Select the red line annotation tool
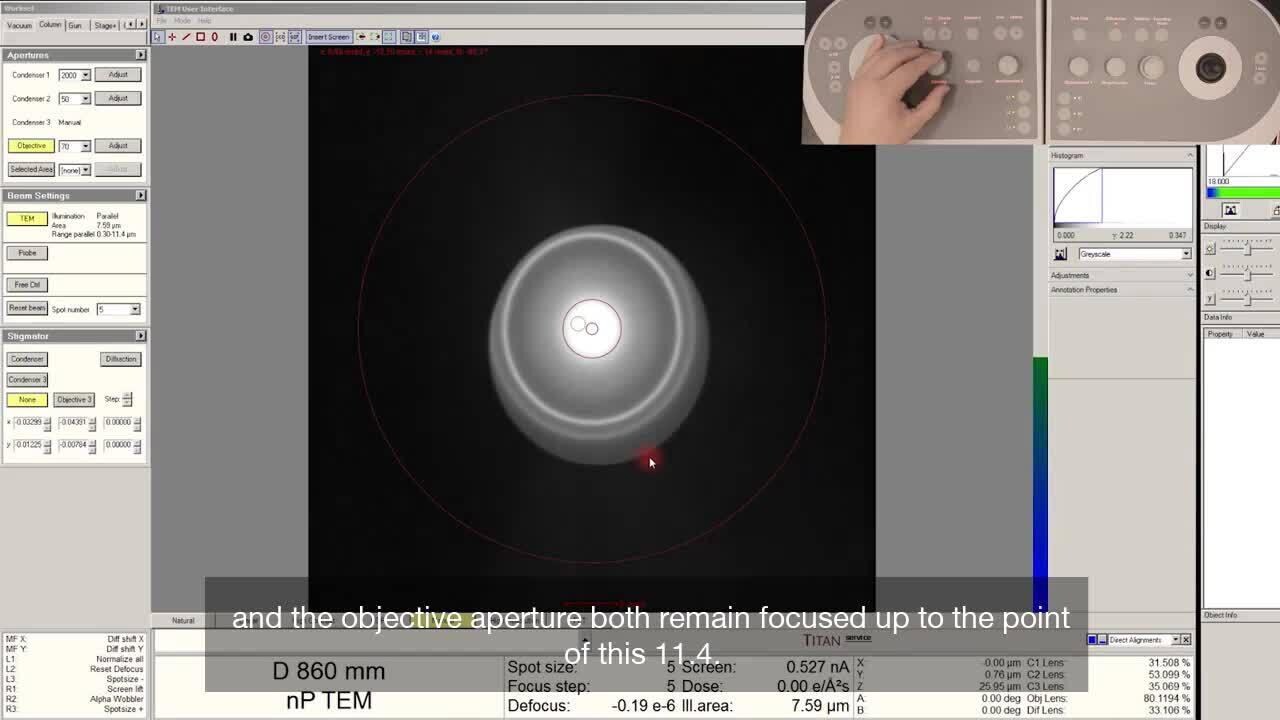Image resolution: width=1280 pixels, height=720 pixels. [186, 37]
